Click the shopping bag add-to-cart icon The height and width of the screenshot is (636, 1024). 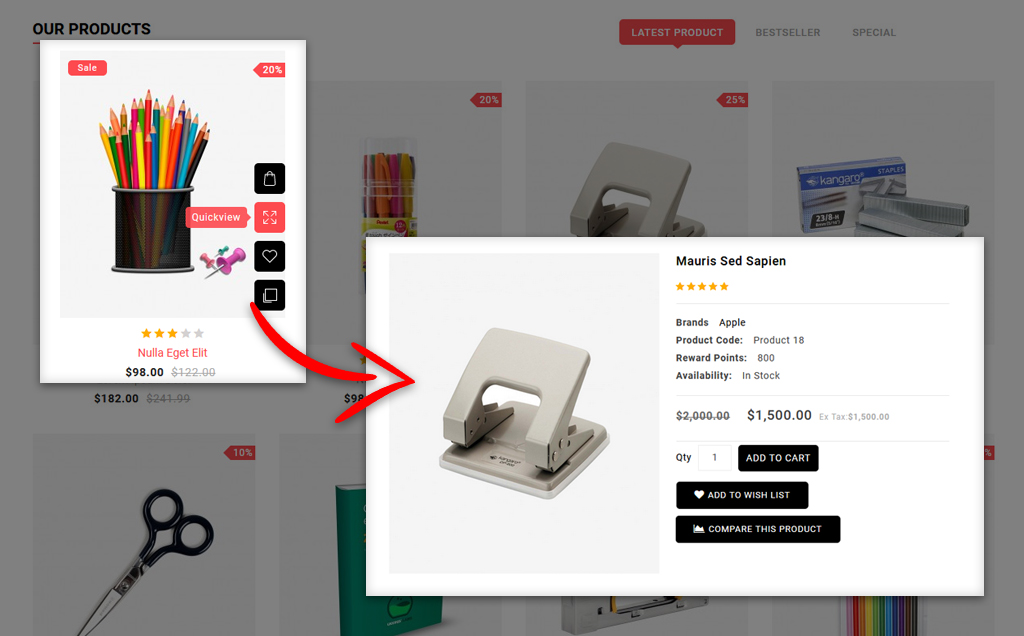point(269,178)
